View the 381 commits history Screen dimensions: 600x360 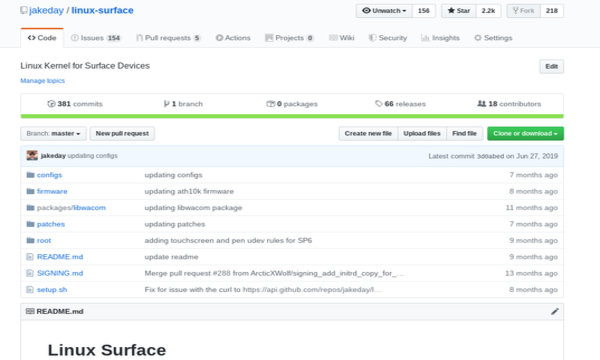[75, 104]
